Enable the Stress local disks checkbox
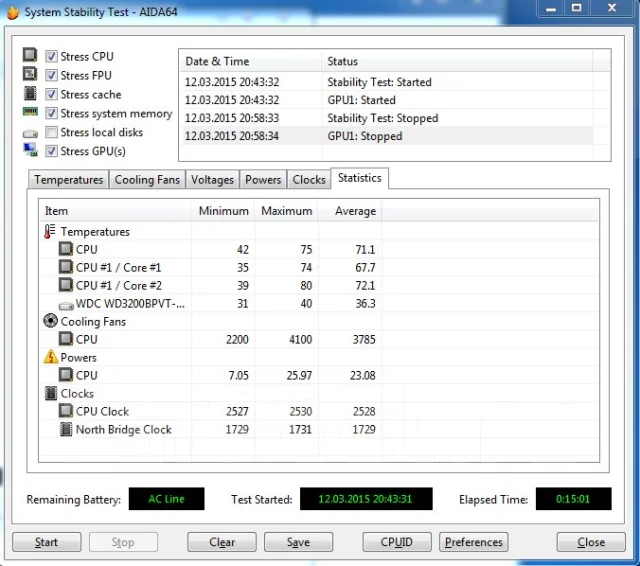640x566 pixels. click(51, 132)
